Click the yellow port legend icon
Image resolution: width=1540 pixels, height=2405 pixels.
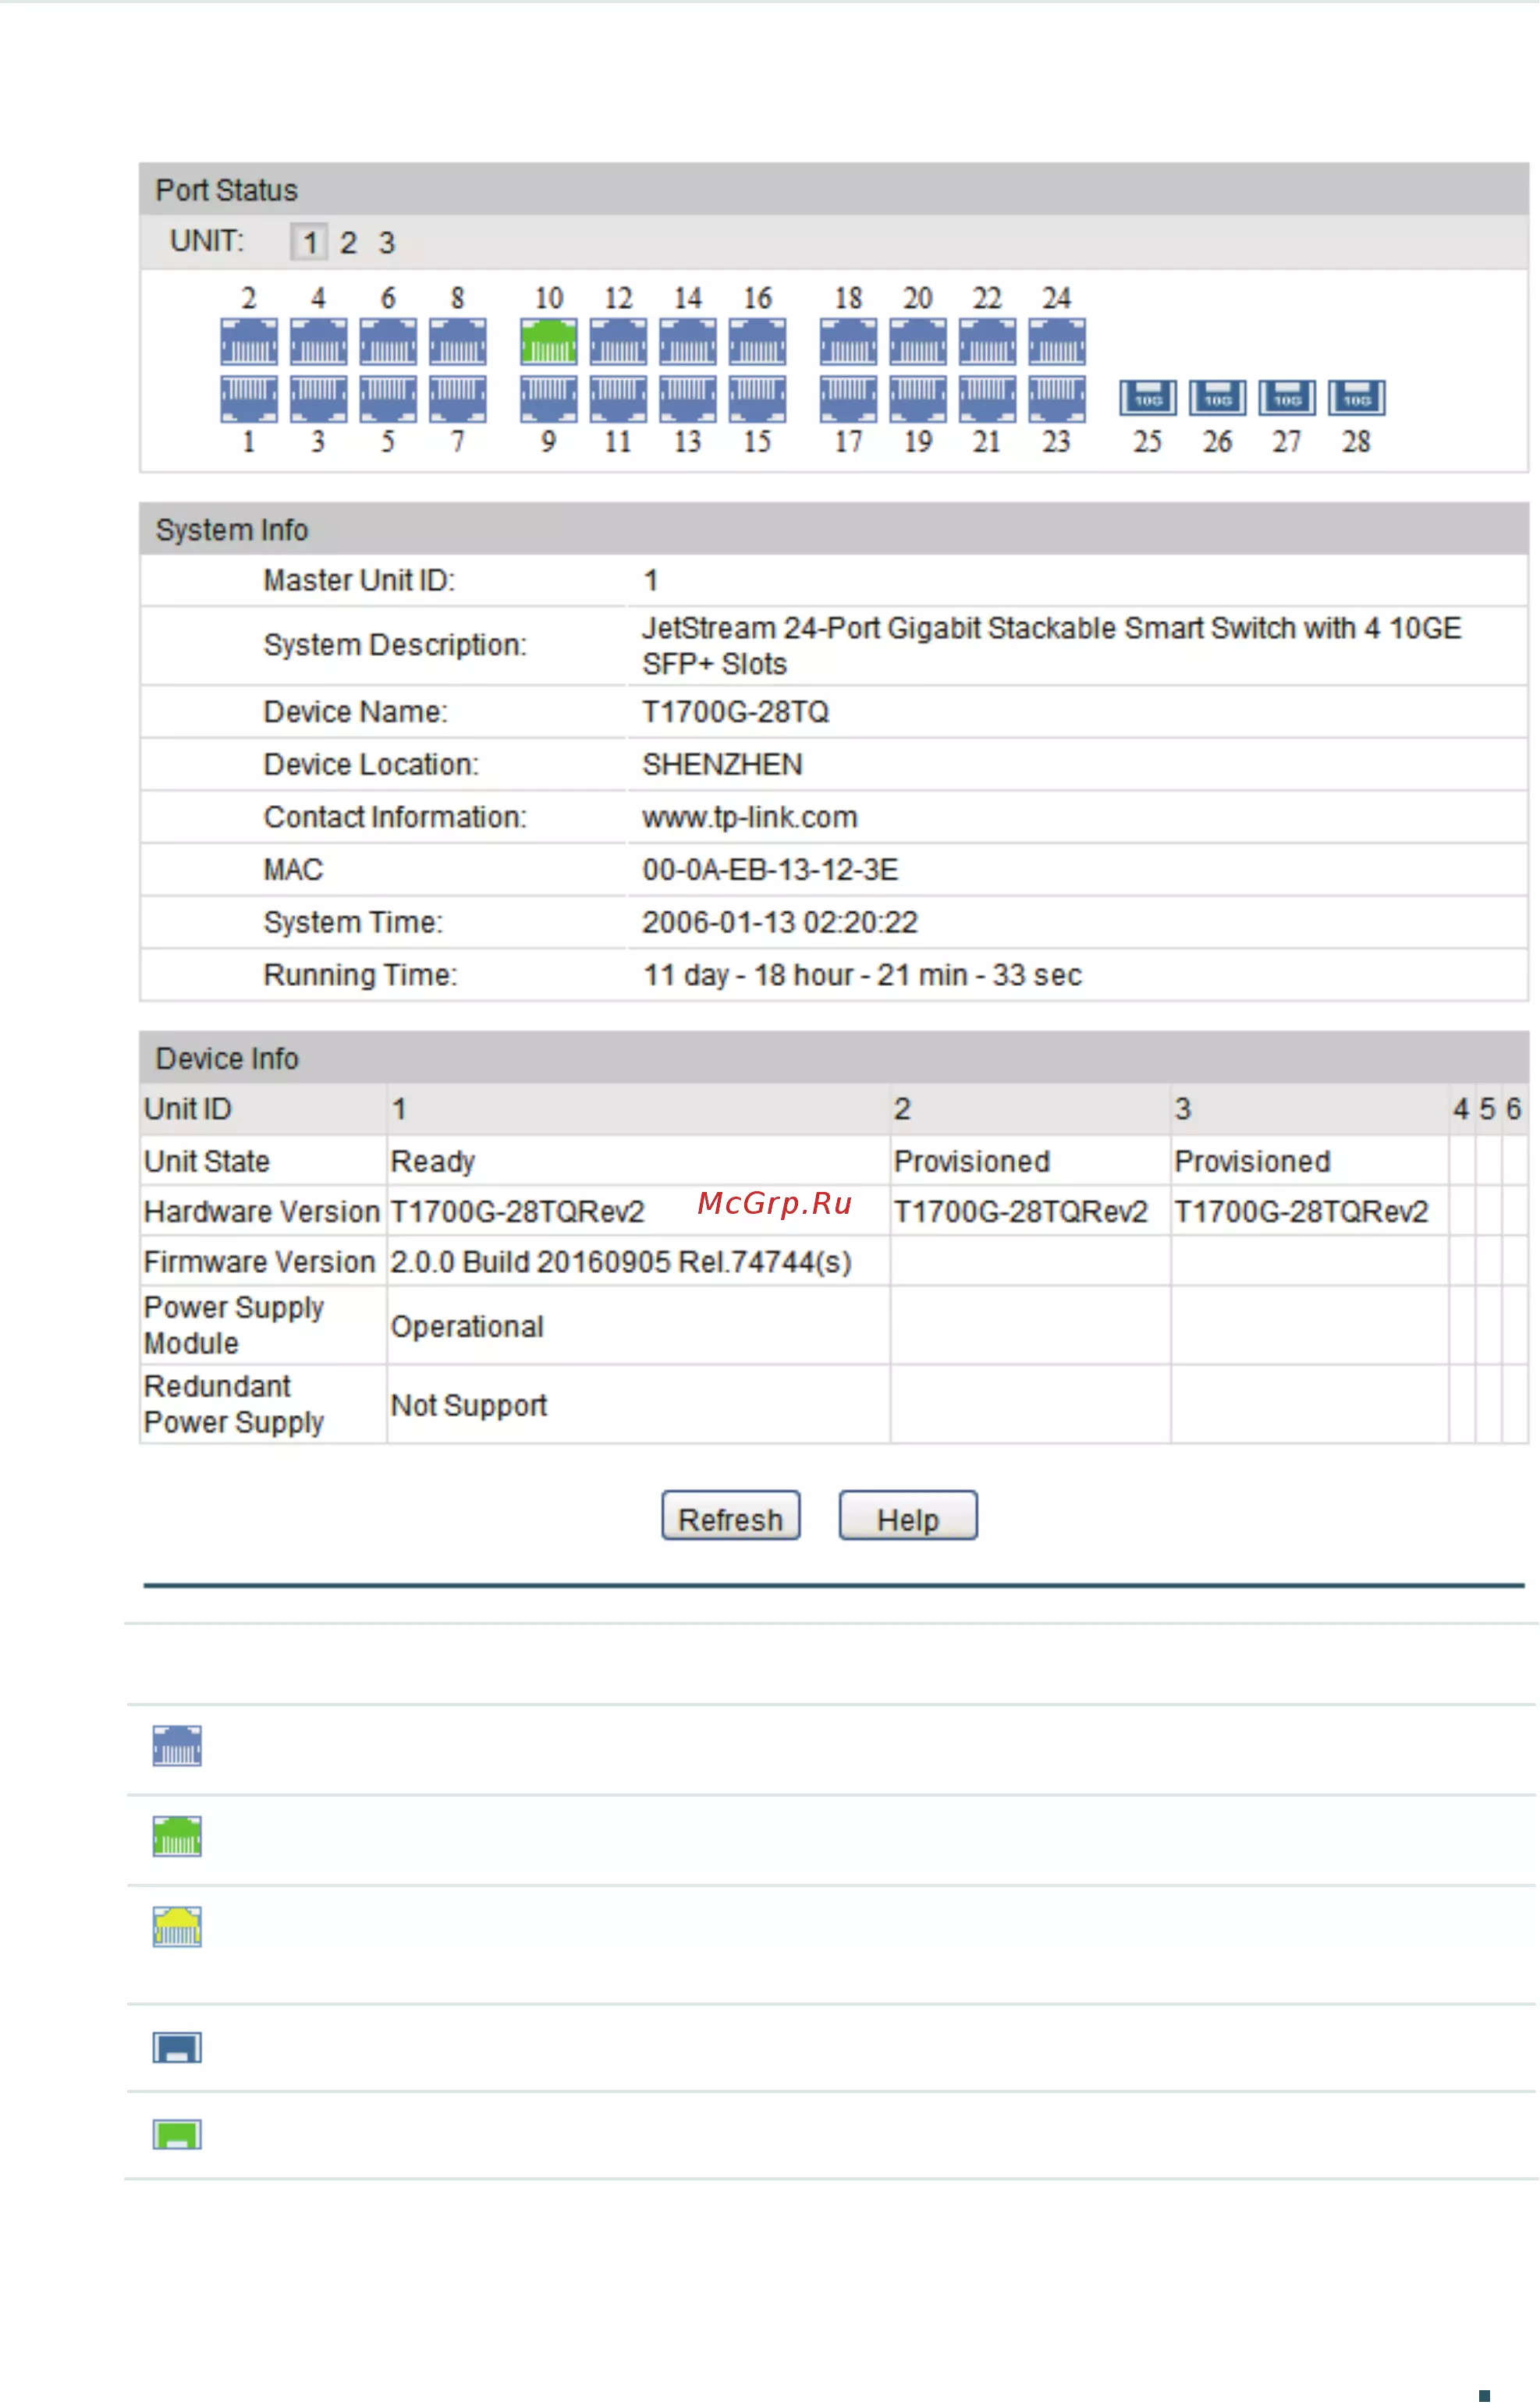pyautogui.click(x=177, y=1926)
